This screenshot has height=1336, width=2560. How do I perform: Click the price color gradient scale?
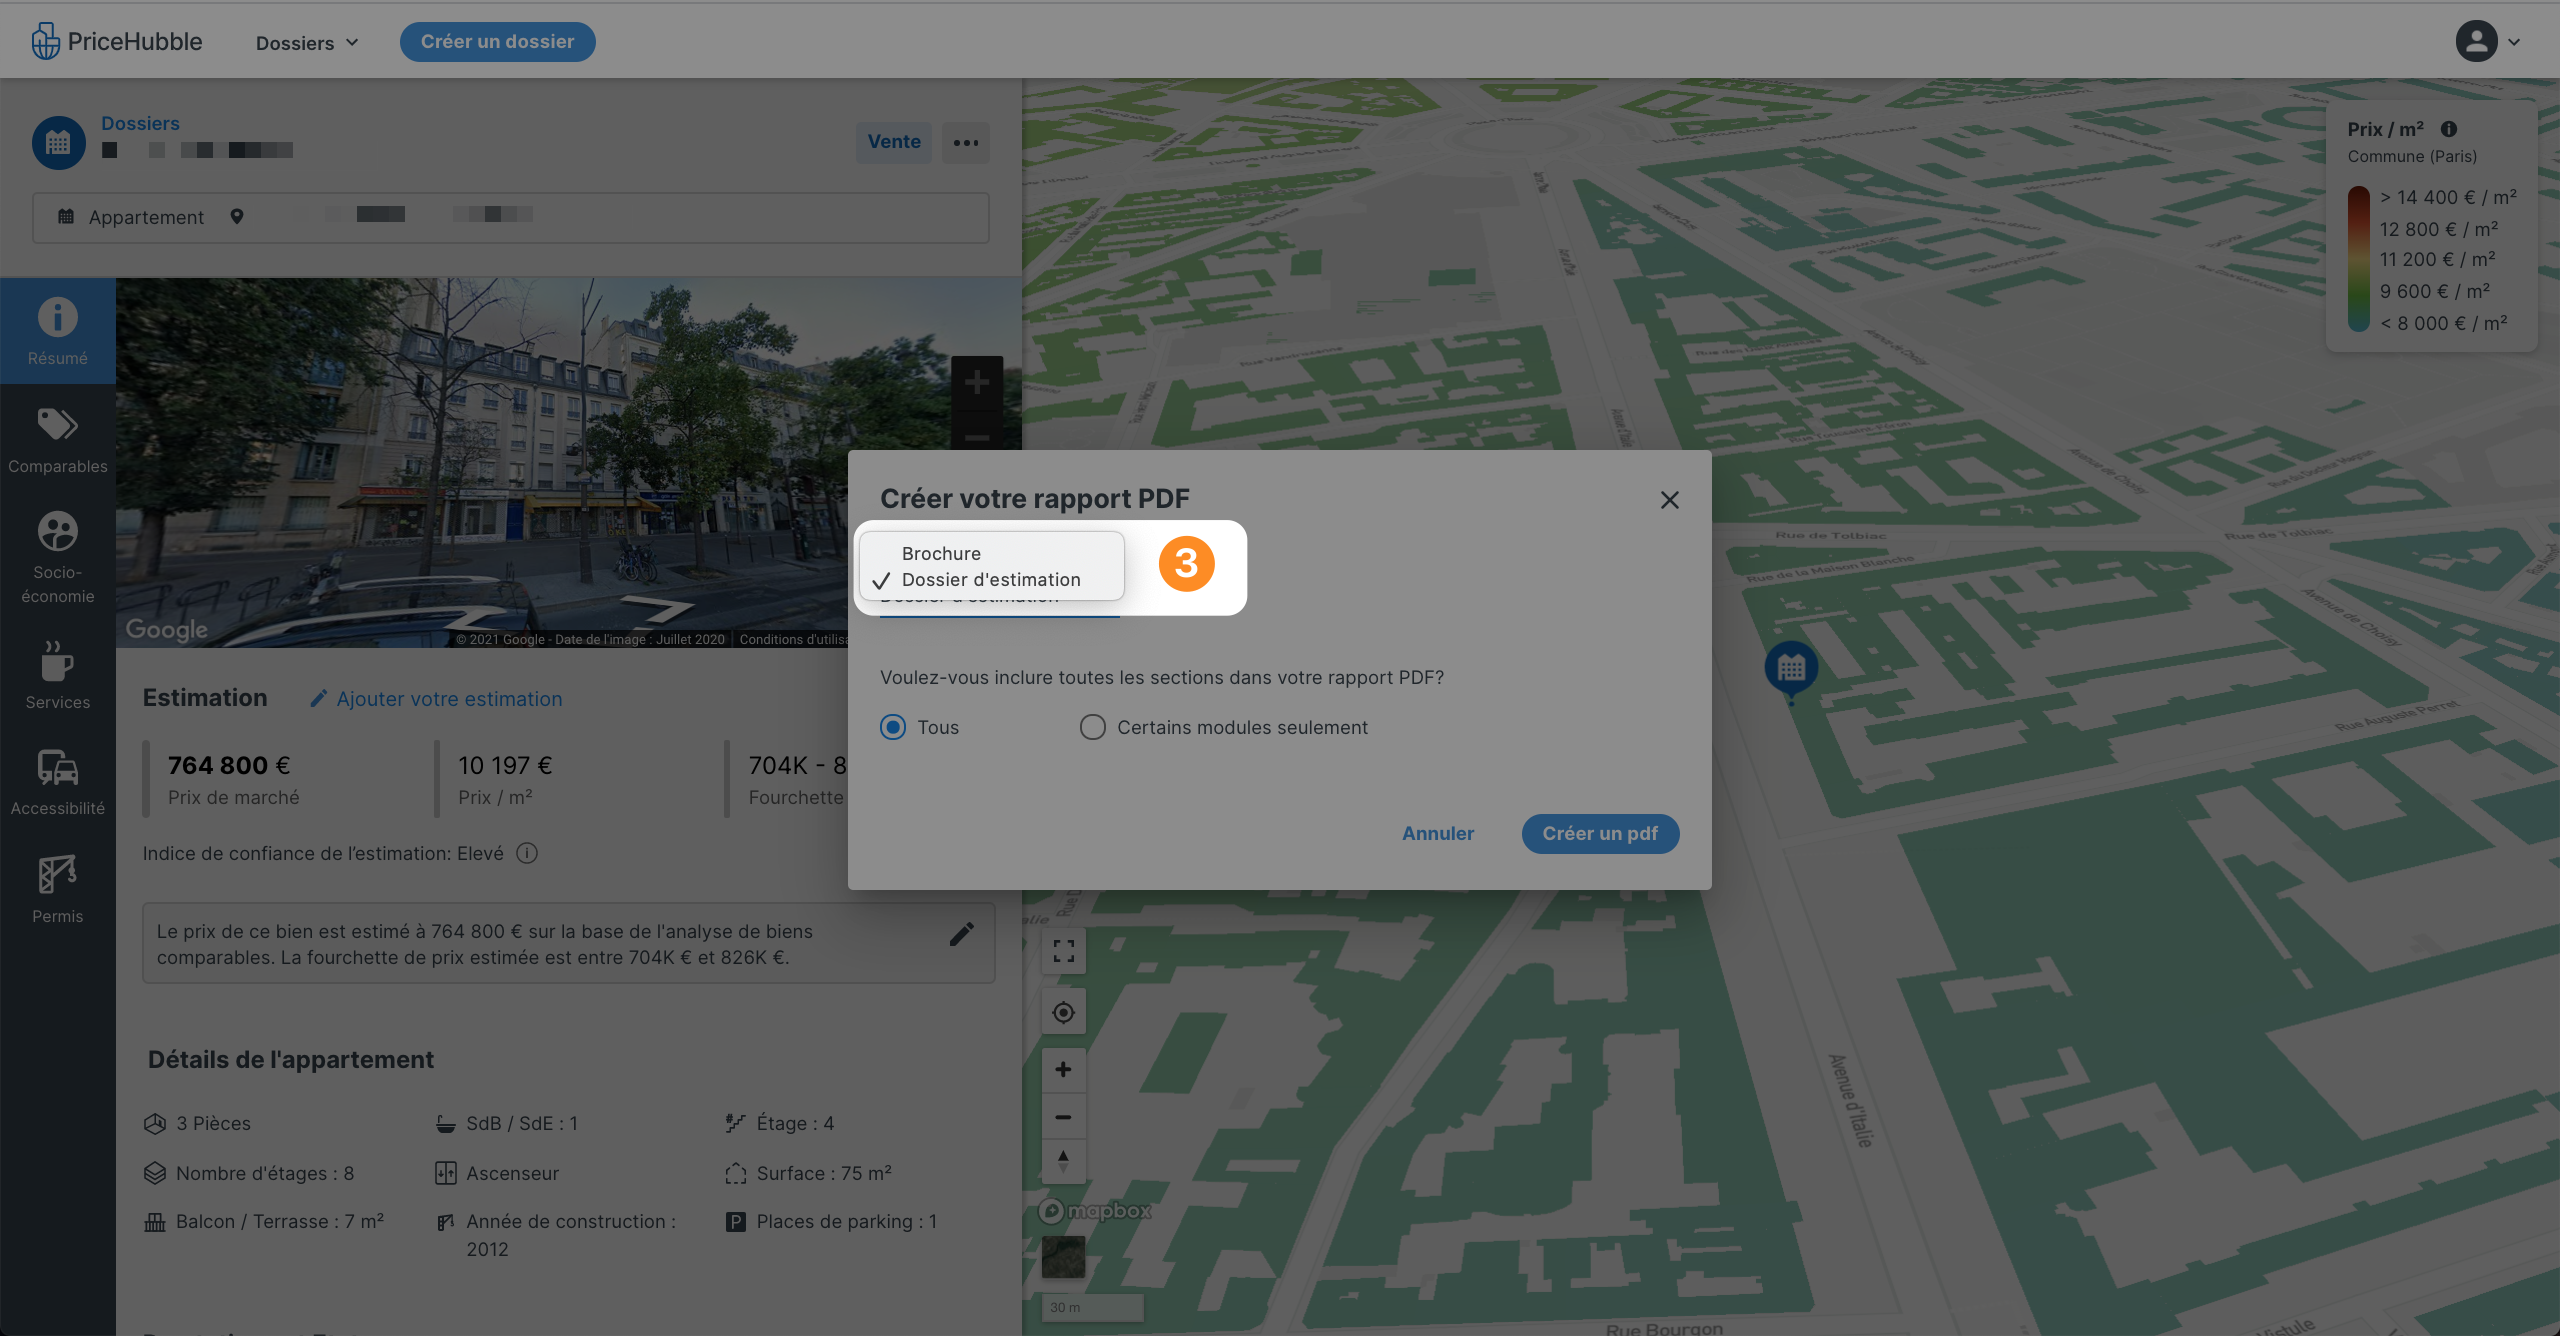[2358, 259]
